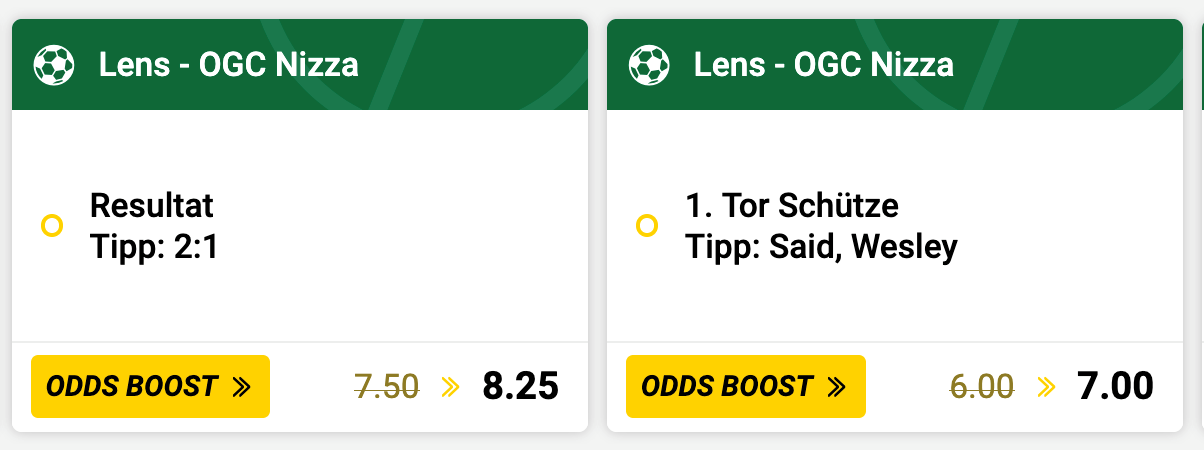The width and height of the screenshot is (1204, 450).
Task: Pick the boosted odds 8.25
Action: click(x=520, y=386)
